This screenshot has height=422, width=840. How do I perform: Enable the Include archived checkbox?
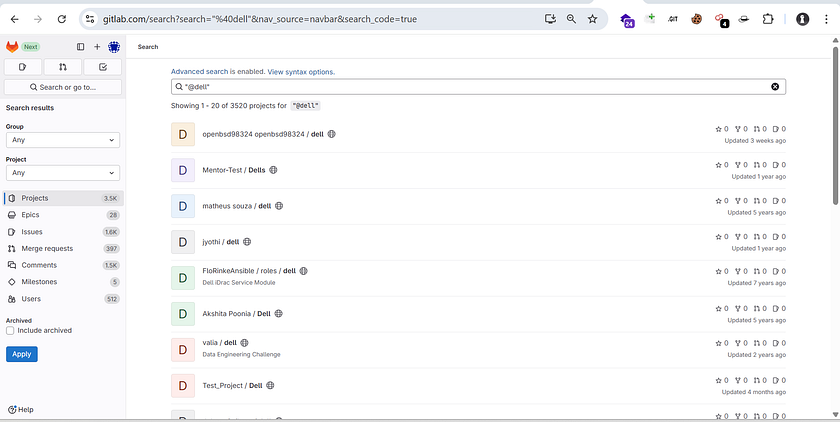click(10, 330)
